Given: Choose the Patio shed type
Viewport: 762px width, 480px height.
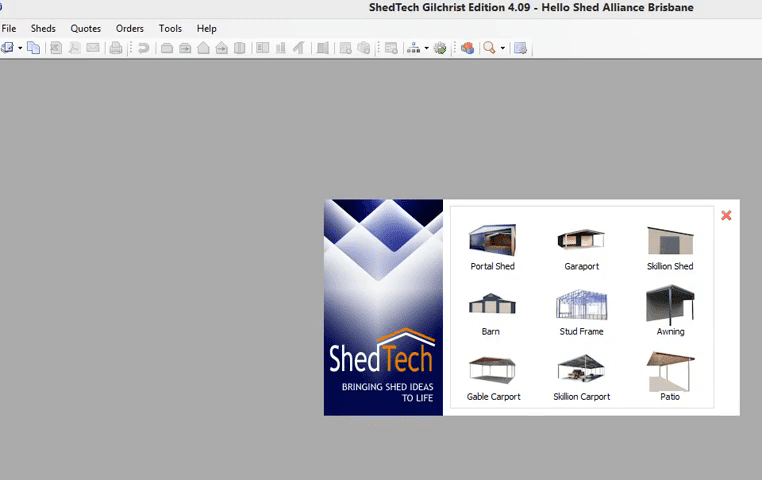Looking at the screenshot, I should 670,376.
